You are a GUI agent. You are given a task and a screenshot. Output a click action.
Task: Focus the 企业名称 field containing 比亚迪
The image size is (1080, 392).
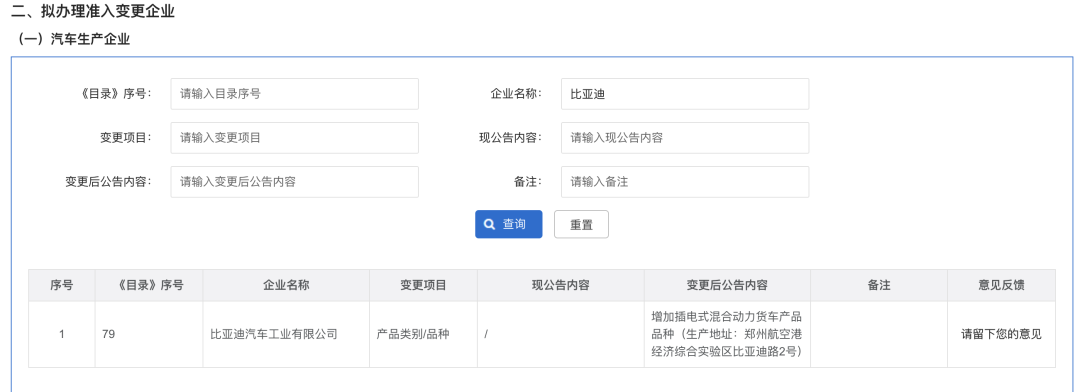tap(685, 94)
